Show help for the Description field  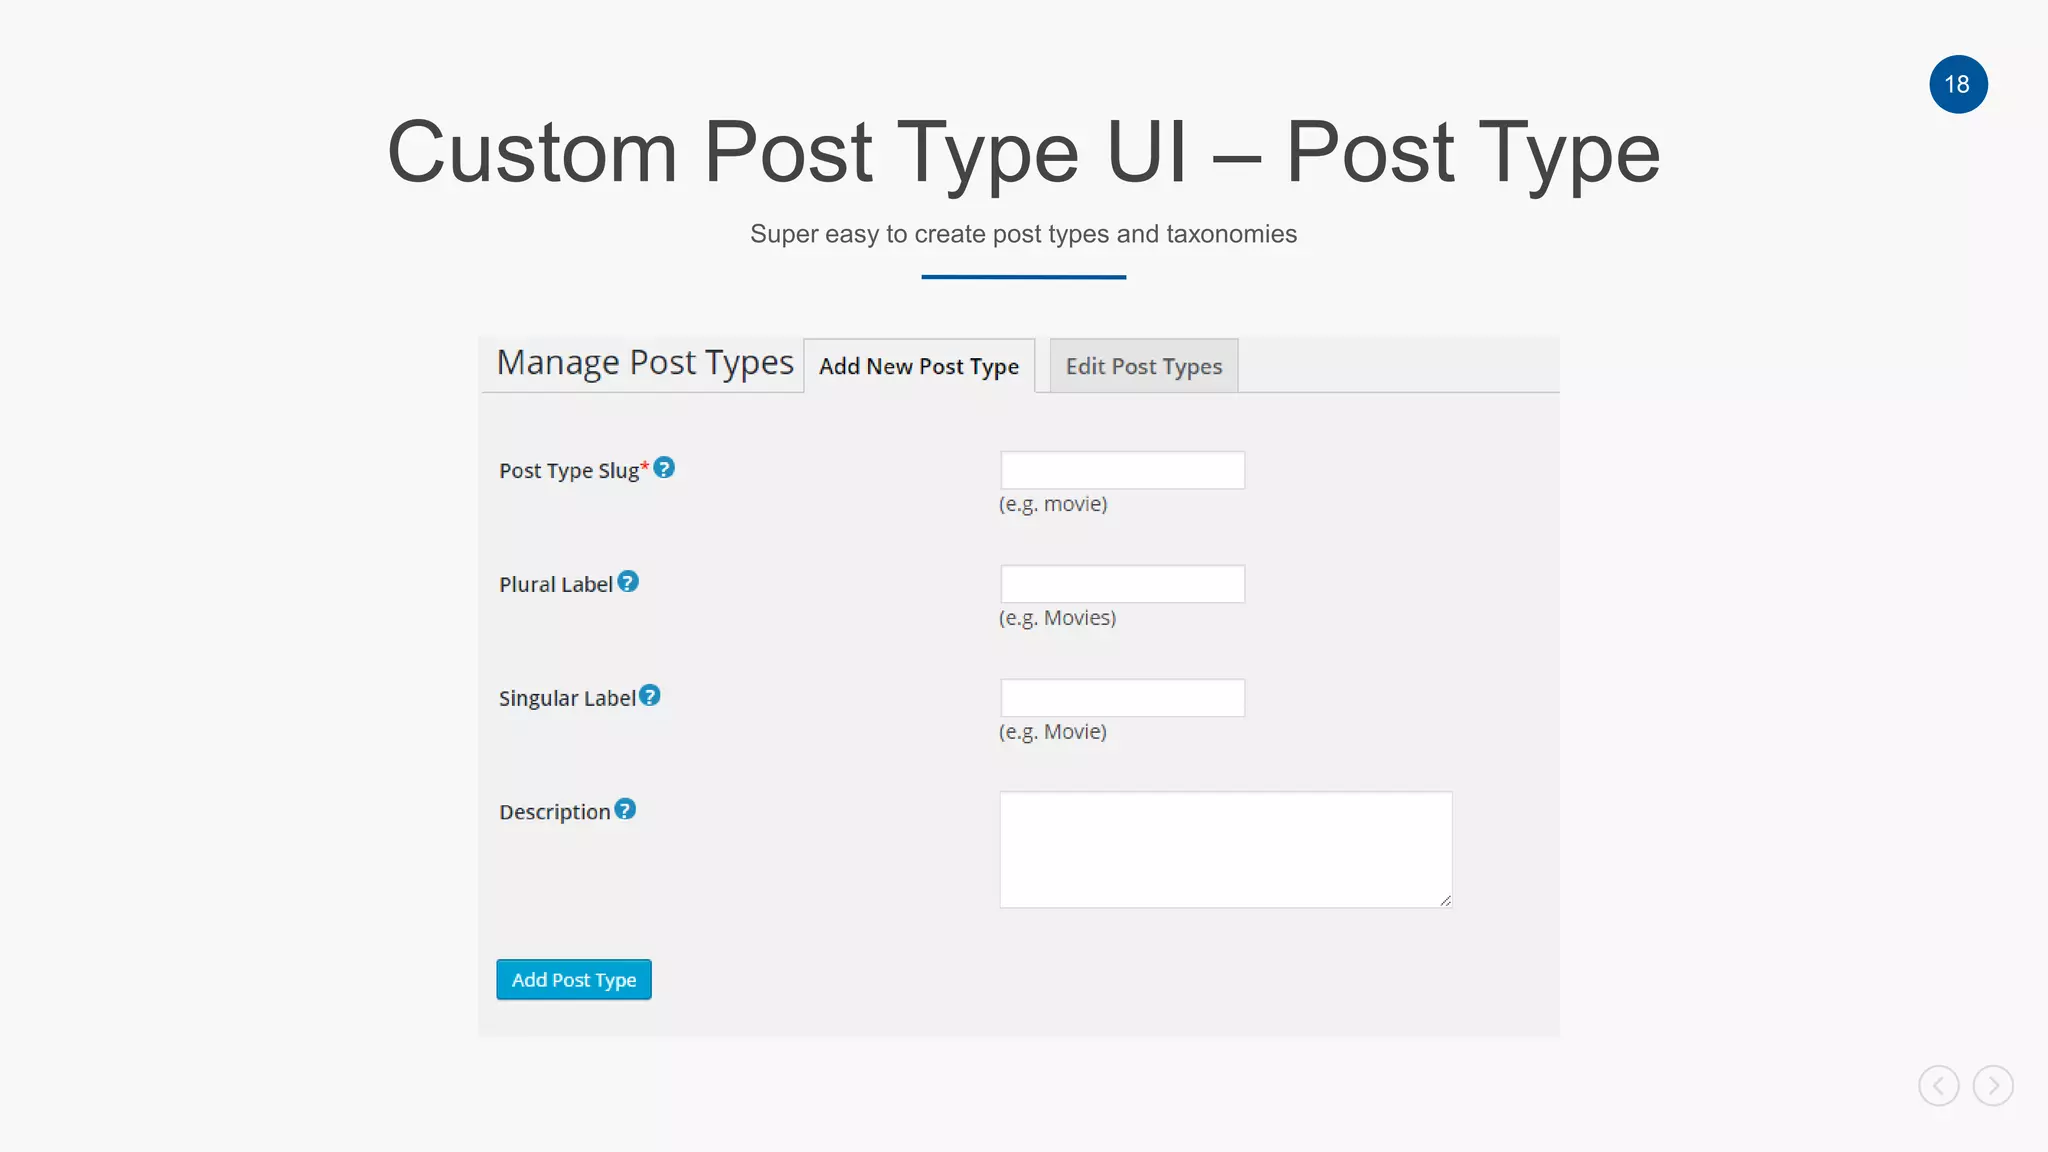[625, 809]
